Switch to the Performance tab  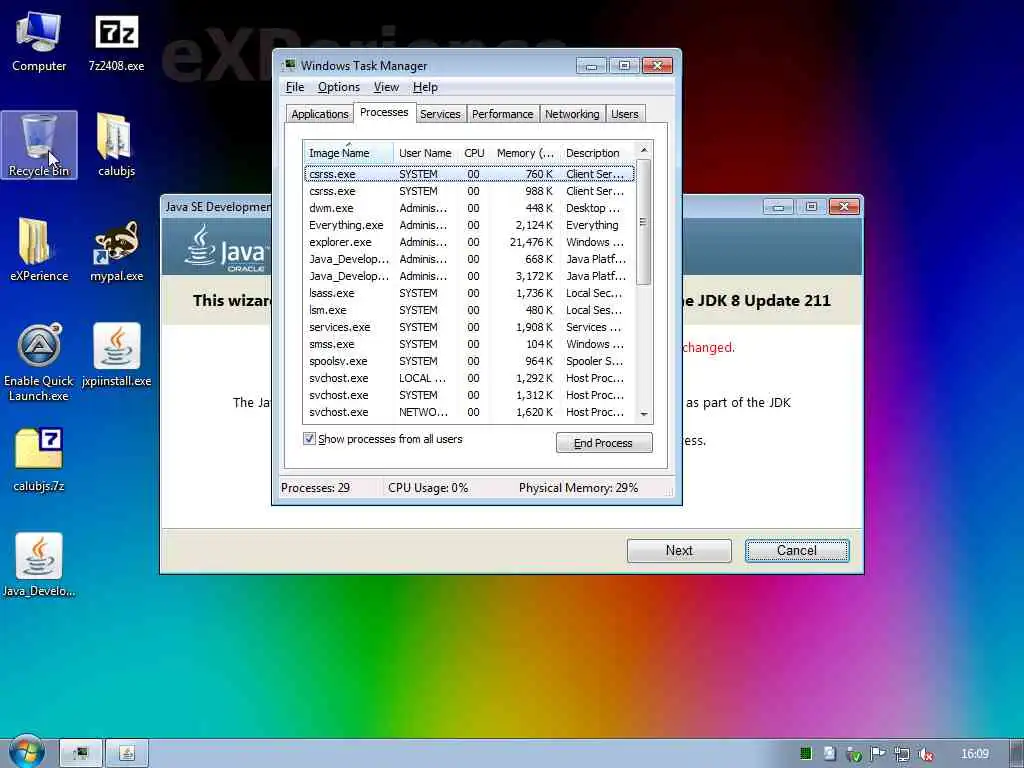(502, 114)
